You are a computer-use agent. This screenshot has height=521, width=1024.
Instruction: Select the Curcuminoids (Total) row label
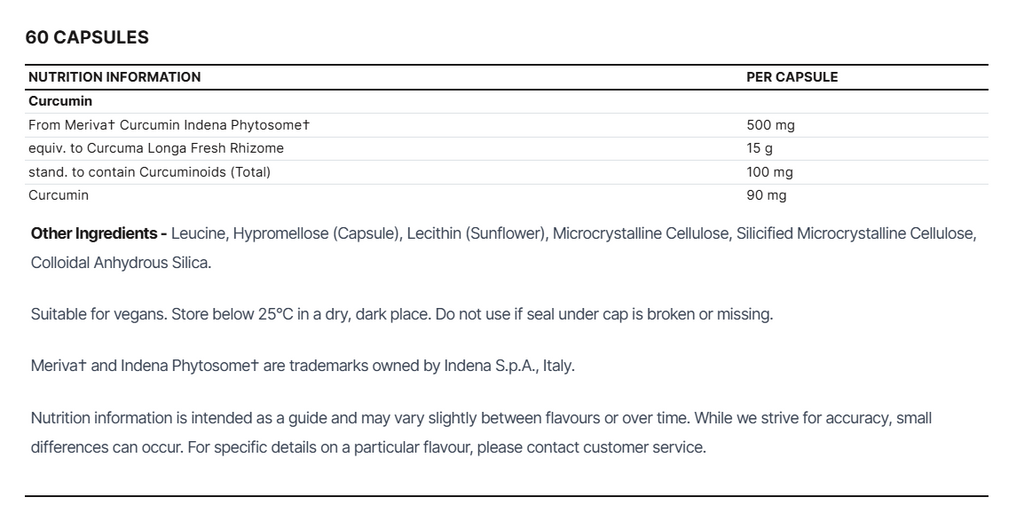pyautogui.click(x=150, y=172)
